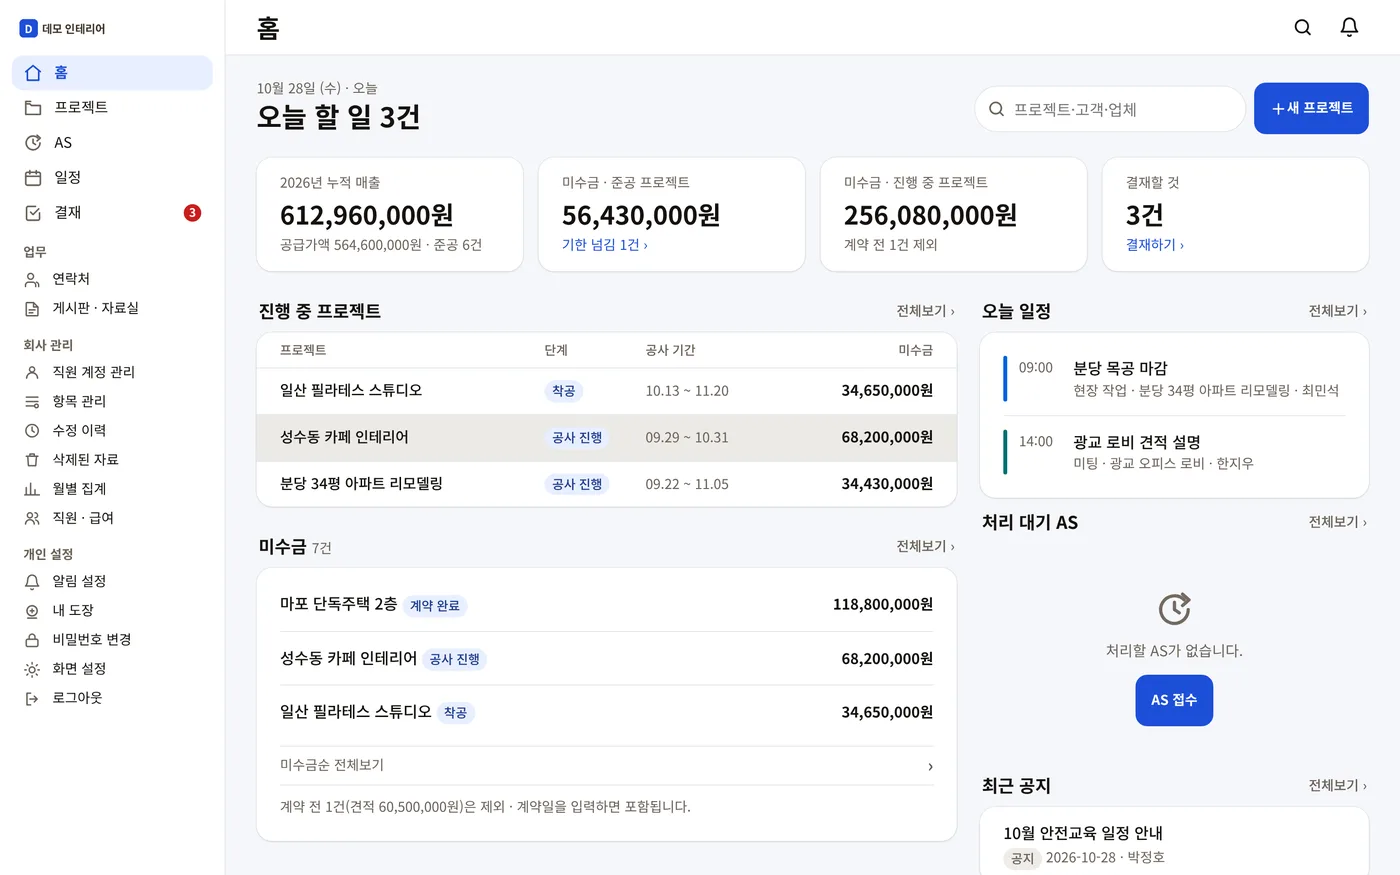Click the 일정 calendar icon
Screen dimensions: 1400x875
coord(33,178)
